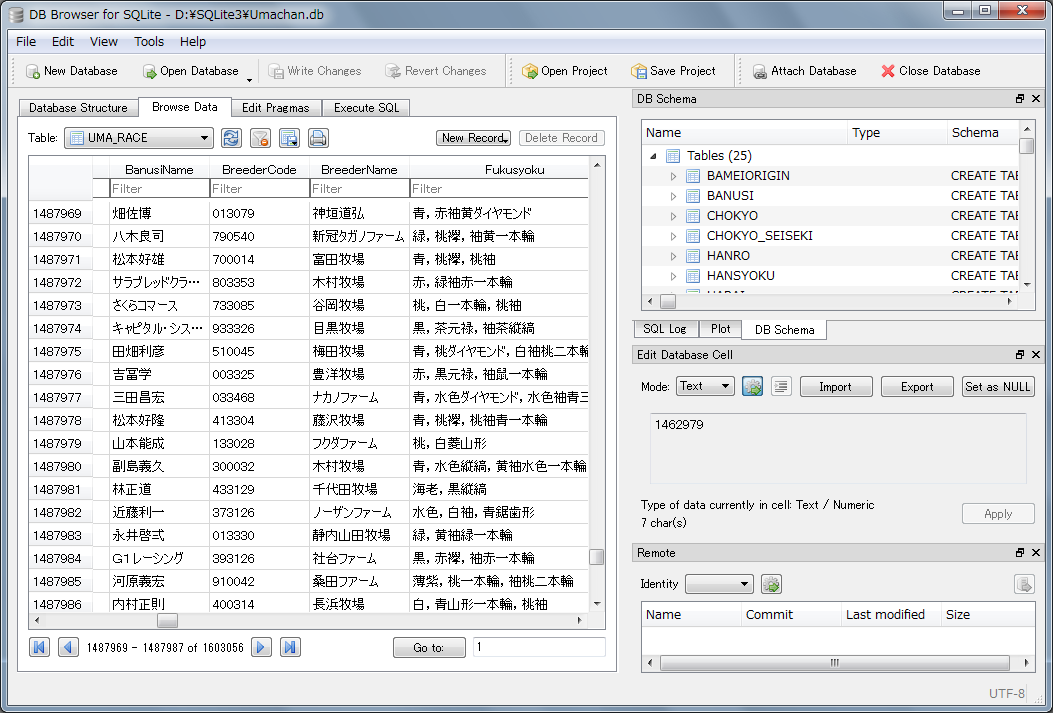Viewport: 1053px width, 713px height.
Task: Click Open Database toolbar button
Action: pyautogui.click(x=191, y=71)
